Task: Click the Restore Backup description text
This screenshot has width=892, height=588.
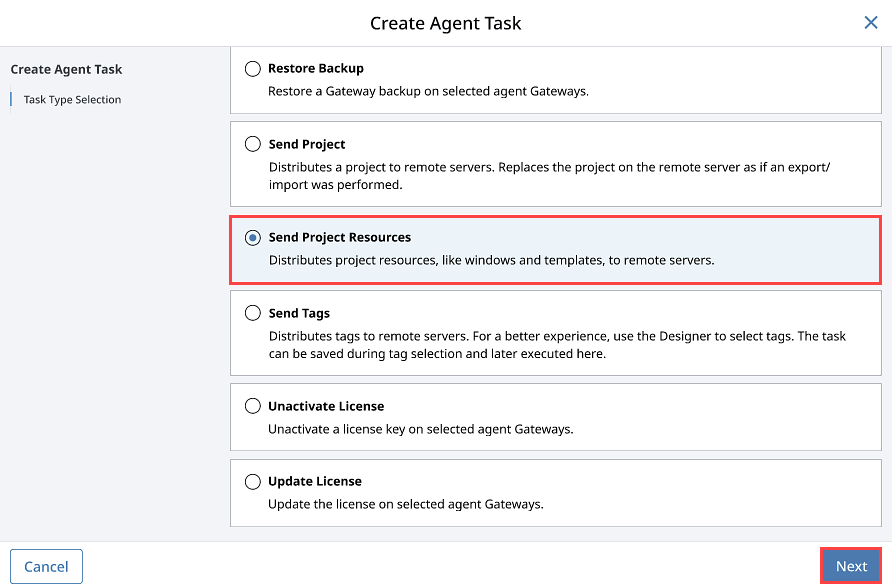Action: [x=428, y=91]
